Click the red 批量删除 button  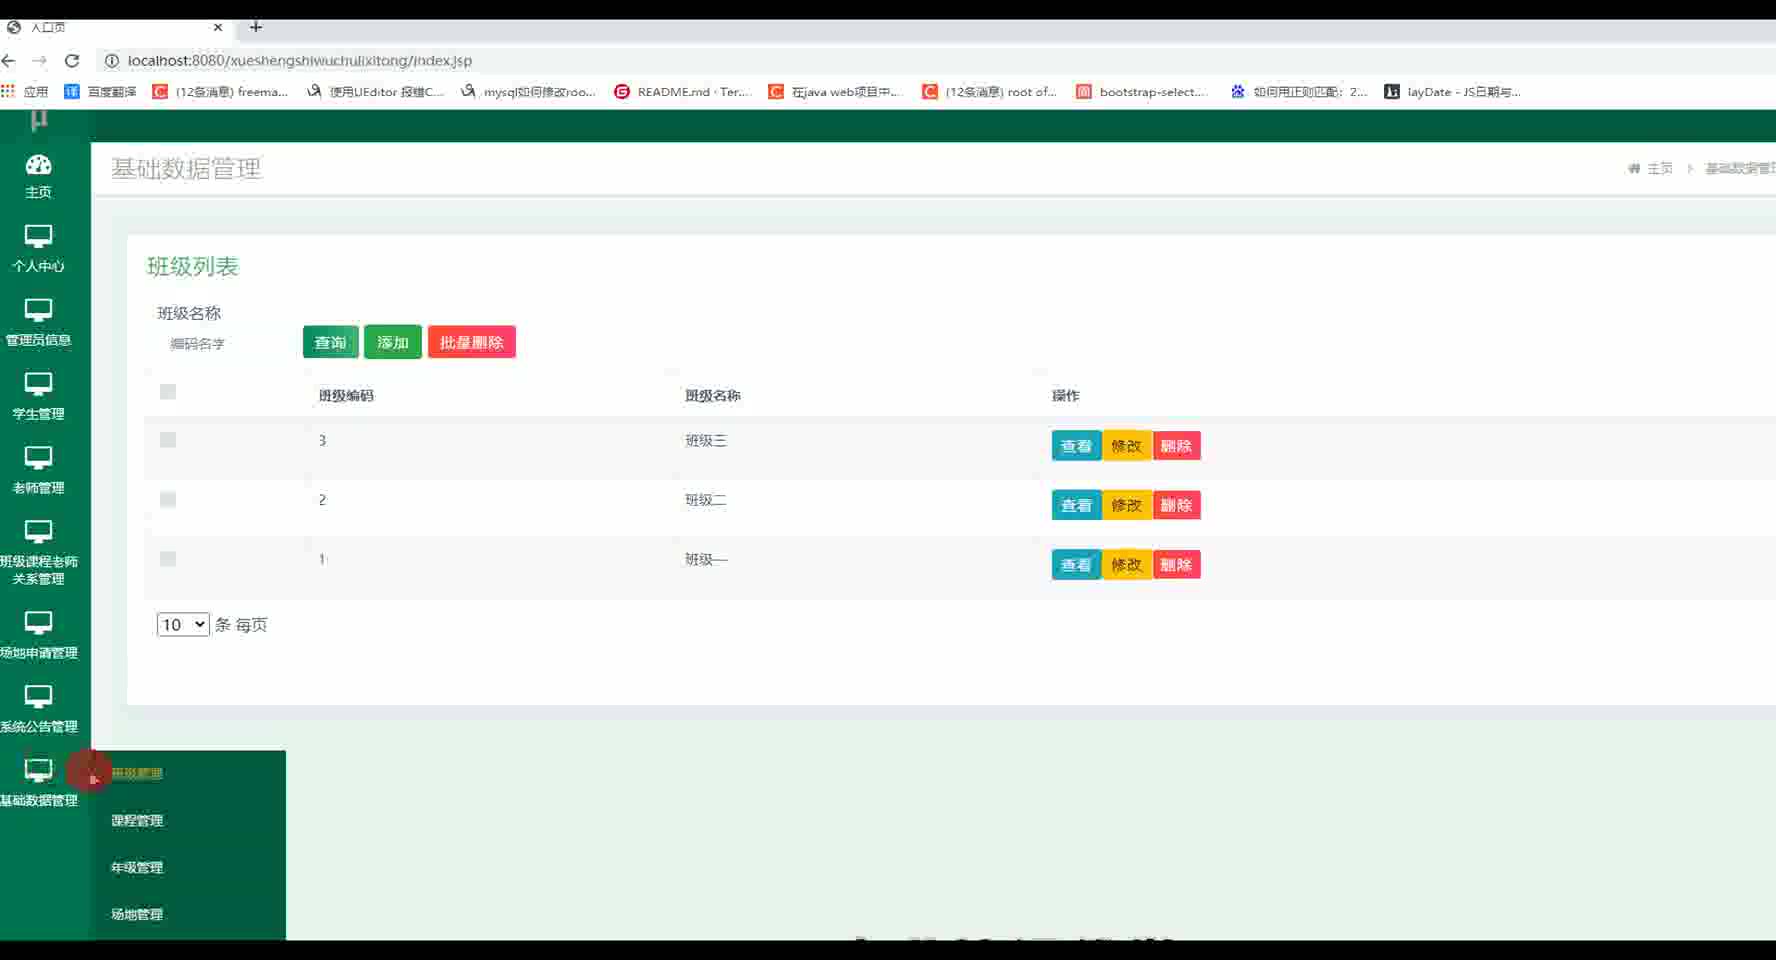pyautogui.click(x=472, y=342)
